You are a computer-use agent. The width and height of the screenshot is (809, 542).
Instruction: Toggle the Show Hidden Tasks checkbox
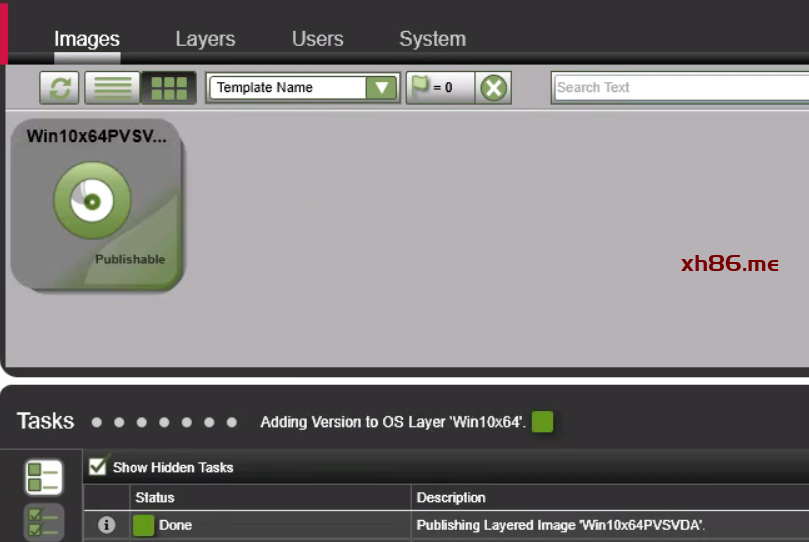[x=98, y=466]
